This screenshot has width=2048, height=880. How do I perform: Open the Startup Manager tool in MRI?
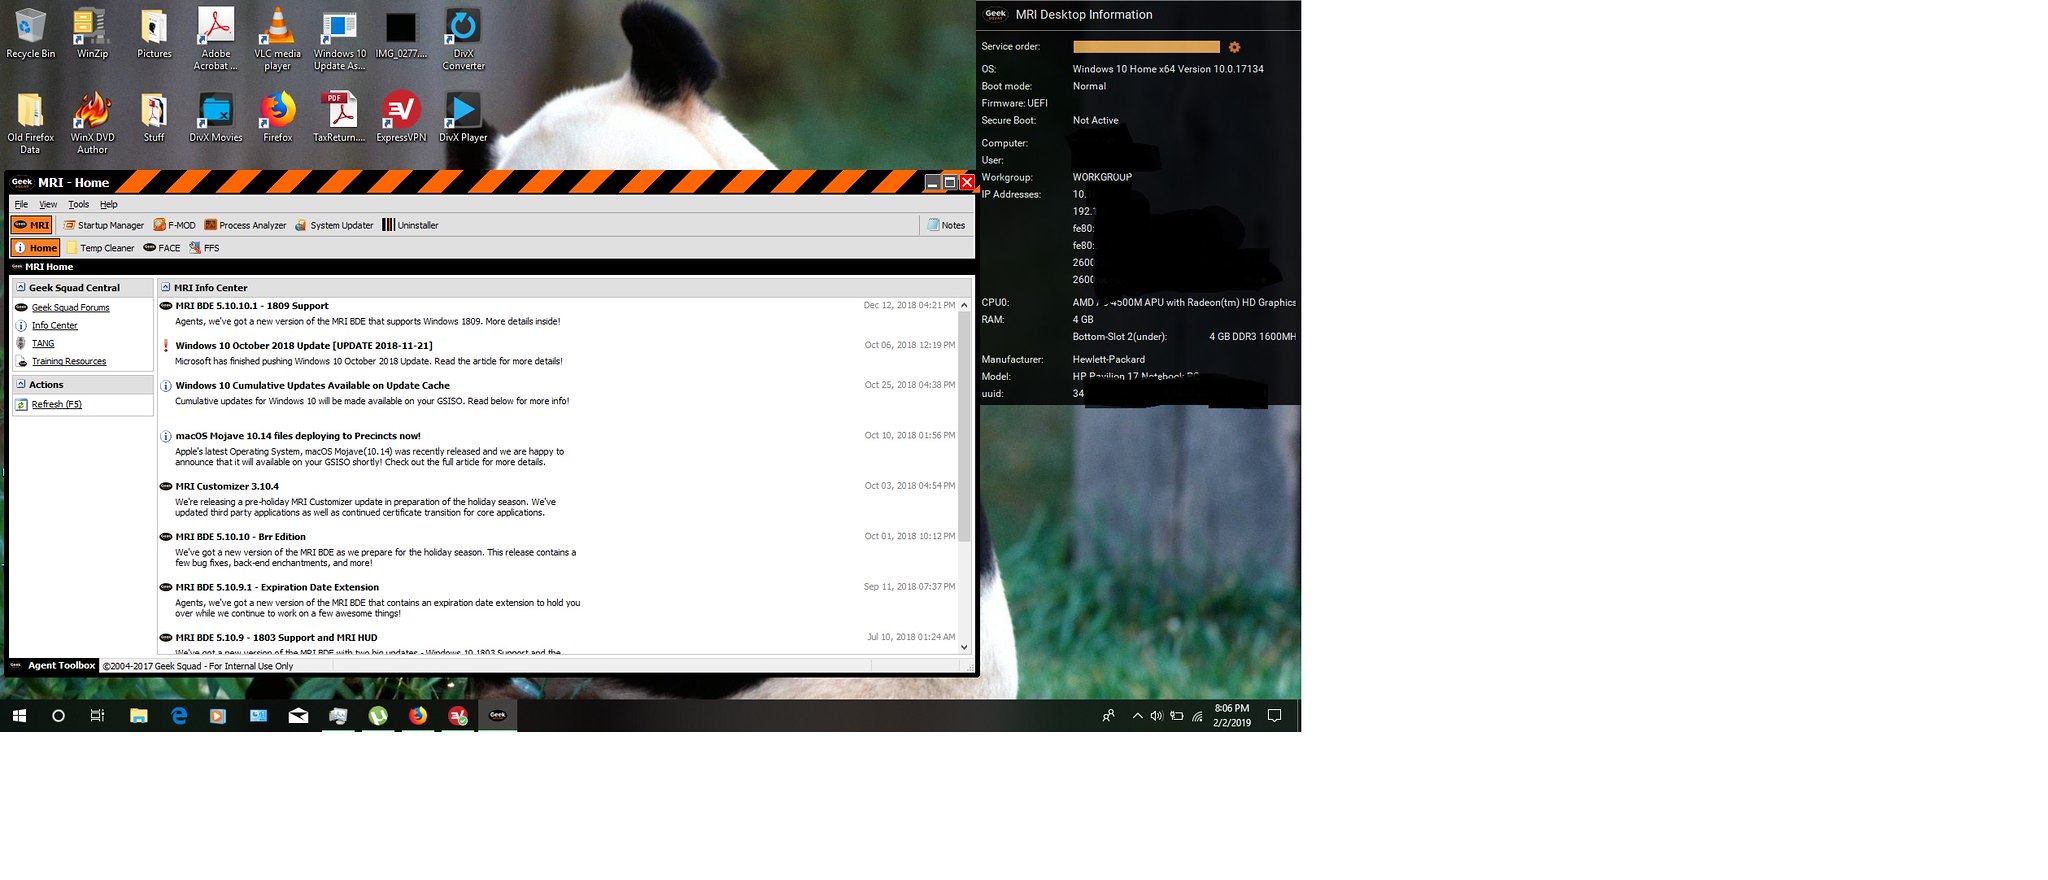pos(104,225)
